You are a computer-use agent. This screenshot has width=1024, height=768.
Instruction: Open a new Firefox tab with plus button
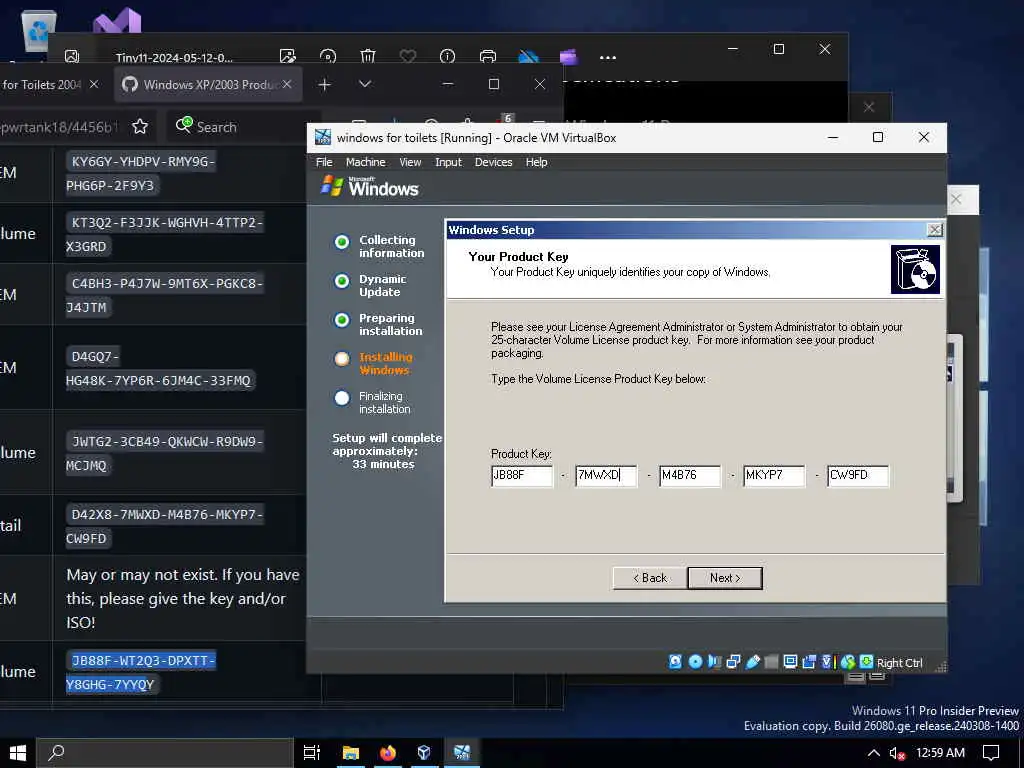coord(325,84)
